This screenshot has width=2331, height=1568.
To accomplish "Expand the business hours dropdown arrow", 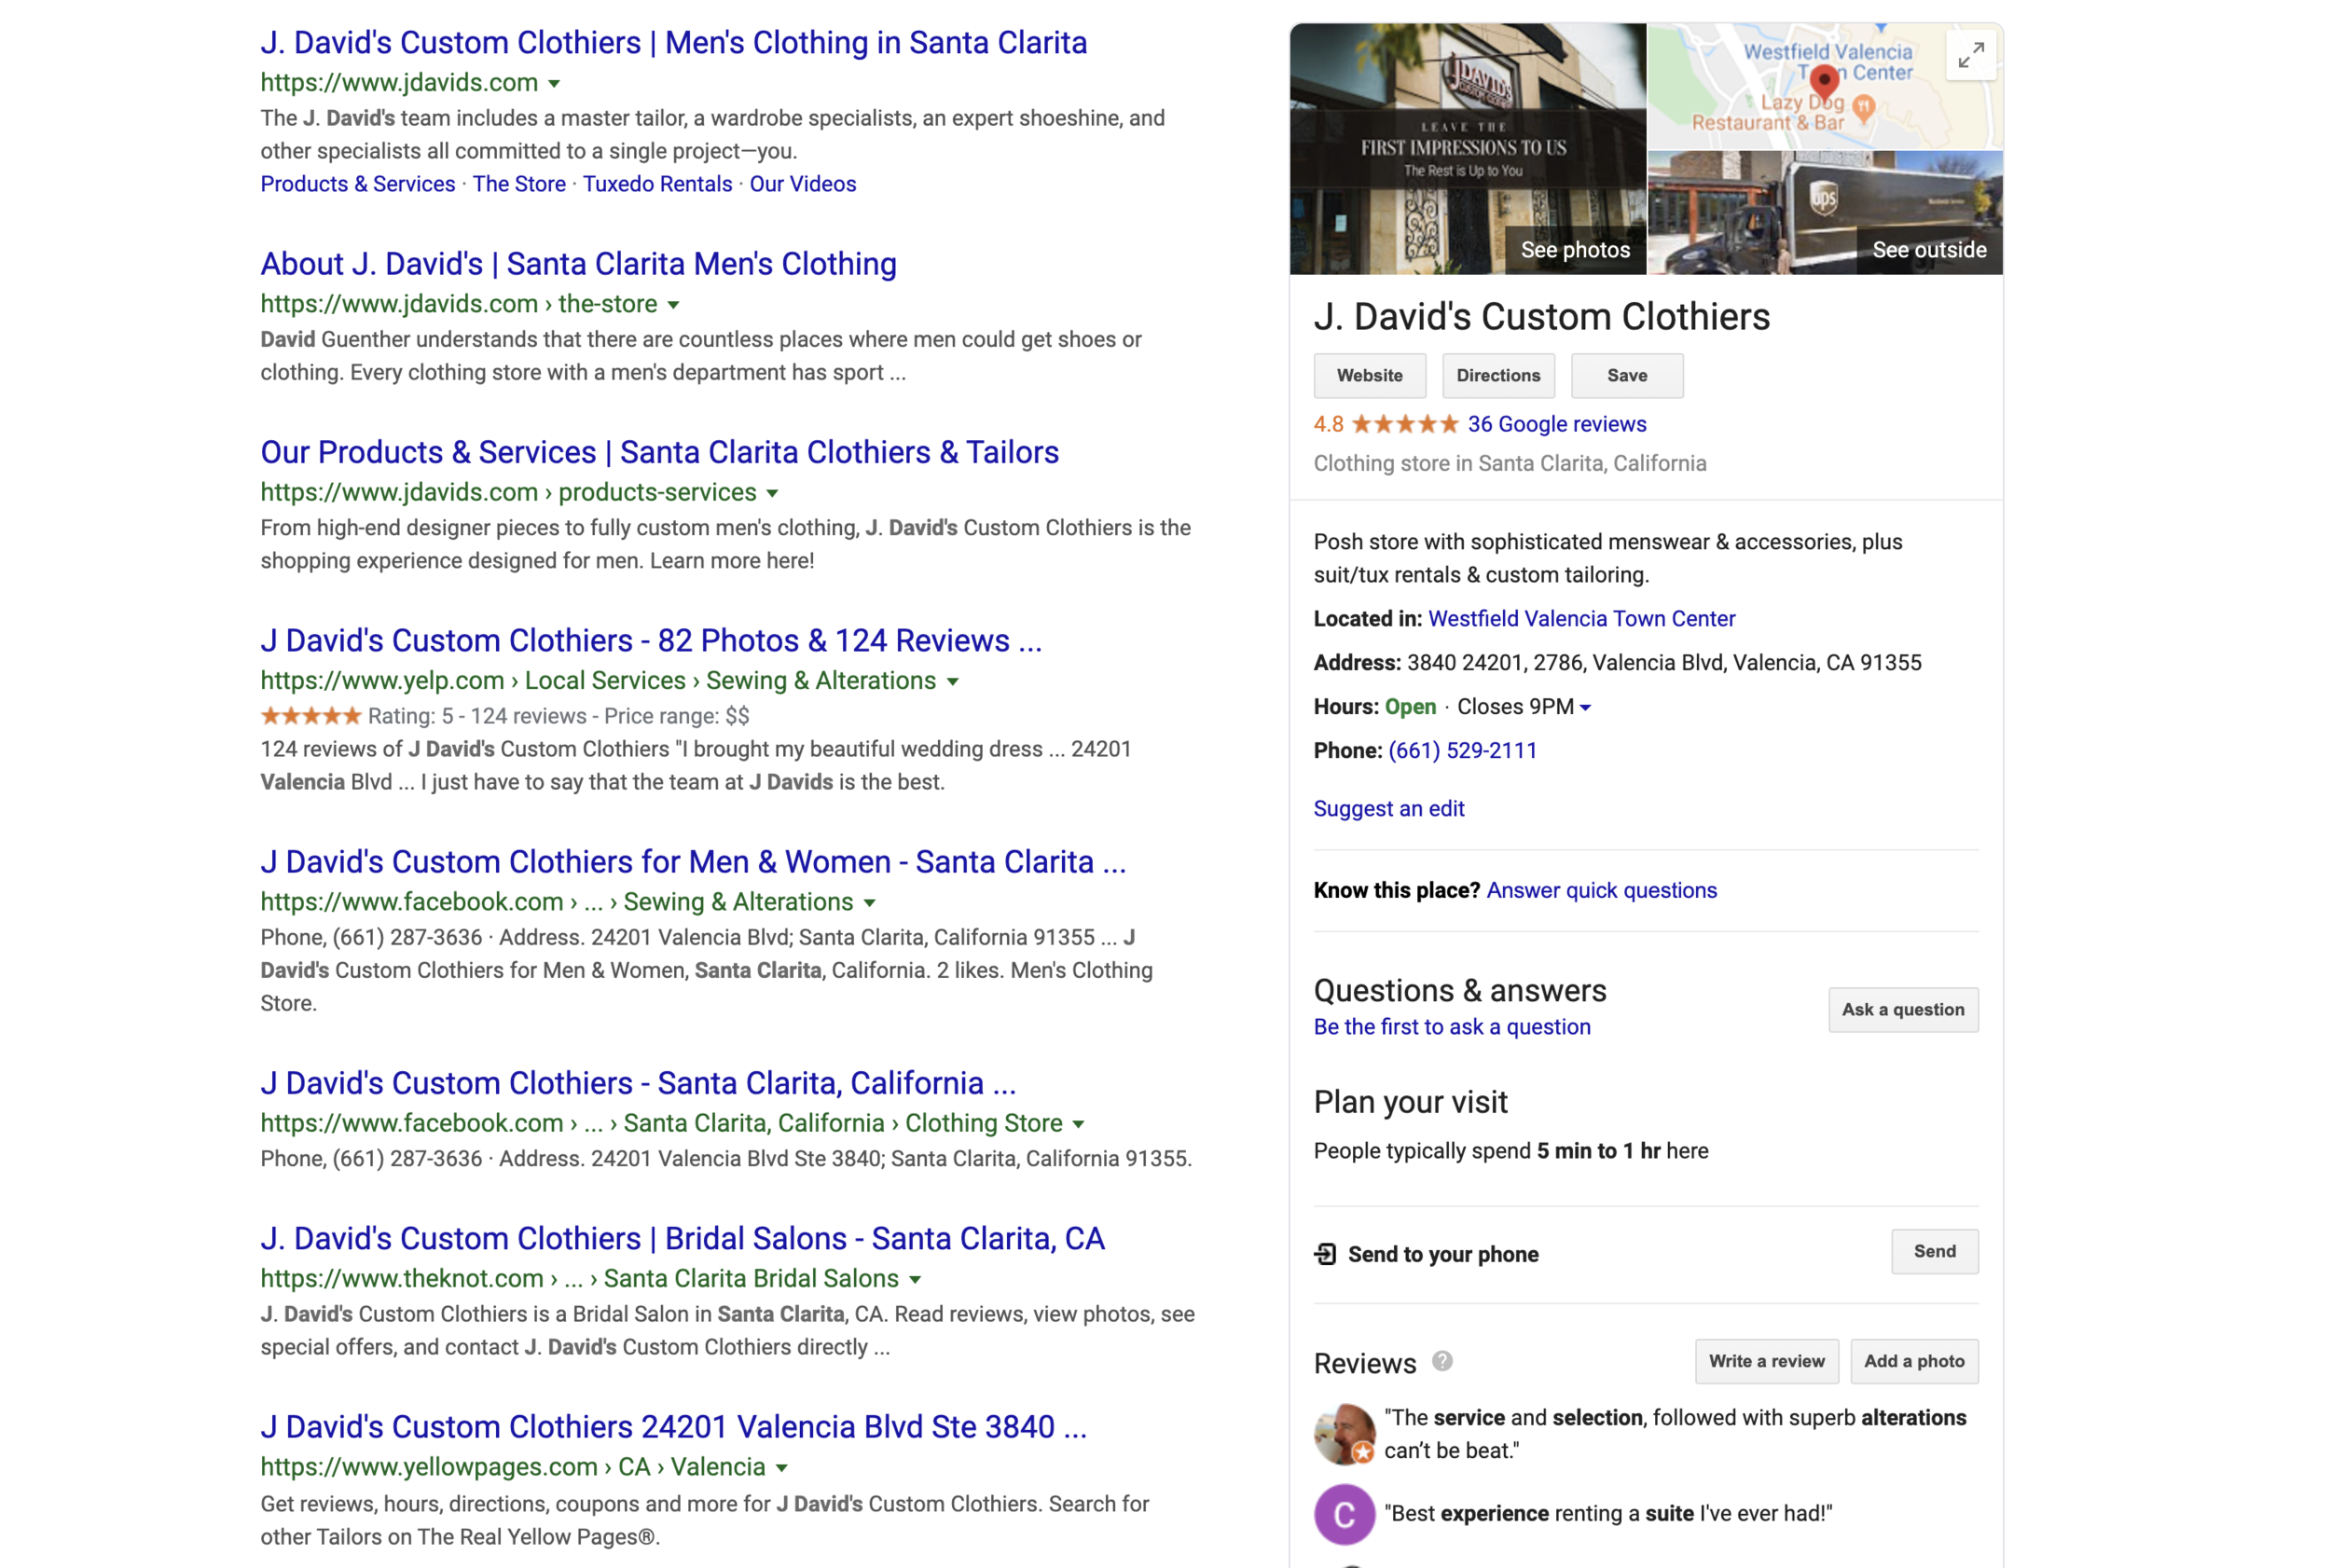I will click(1585, 708).
